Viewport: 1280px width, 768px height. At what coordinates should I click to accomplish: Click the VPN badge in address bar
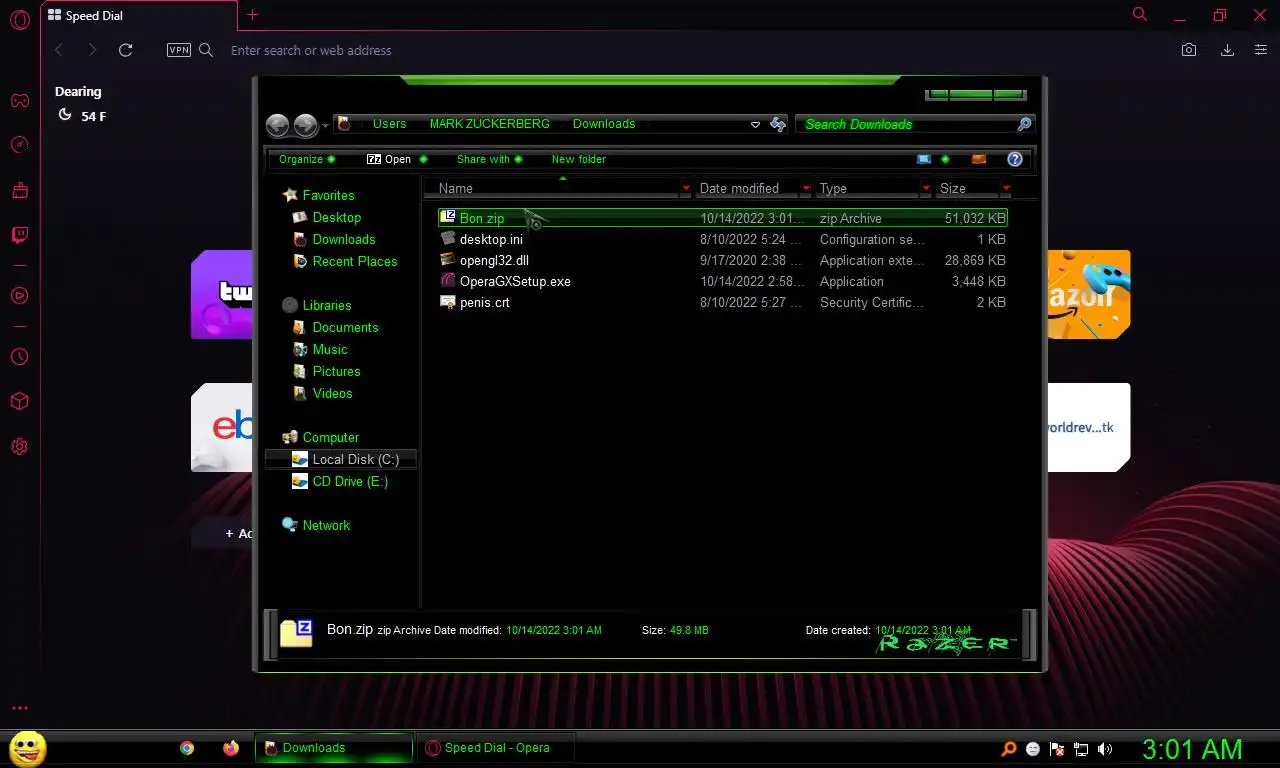179,50
